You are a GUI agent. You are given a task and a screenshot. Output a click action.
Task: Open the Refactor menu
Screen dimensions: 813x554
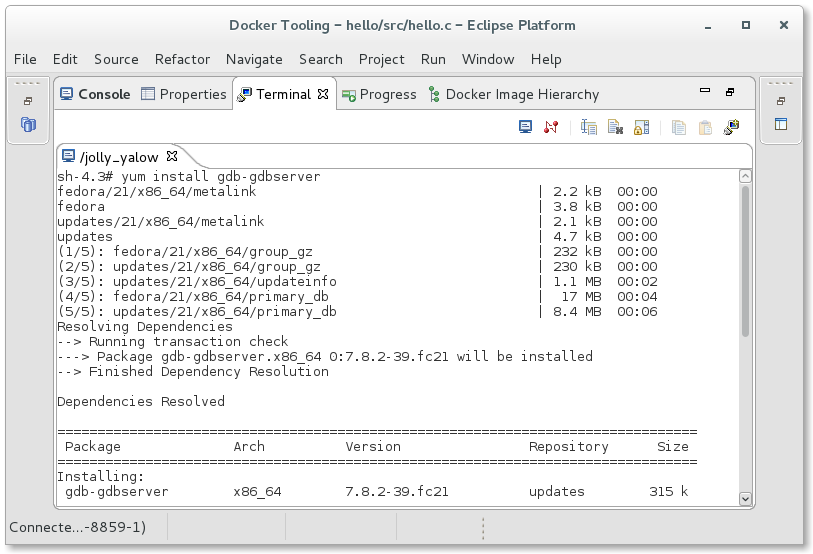tap(182, 59)
